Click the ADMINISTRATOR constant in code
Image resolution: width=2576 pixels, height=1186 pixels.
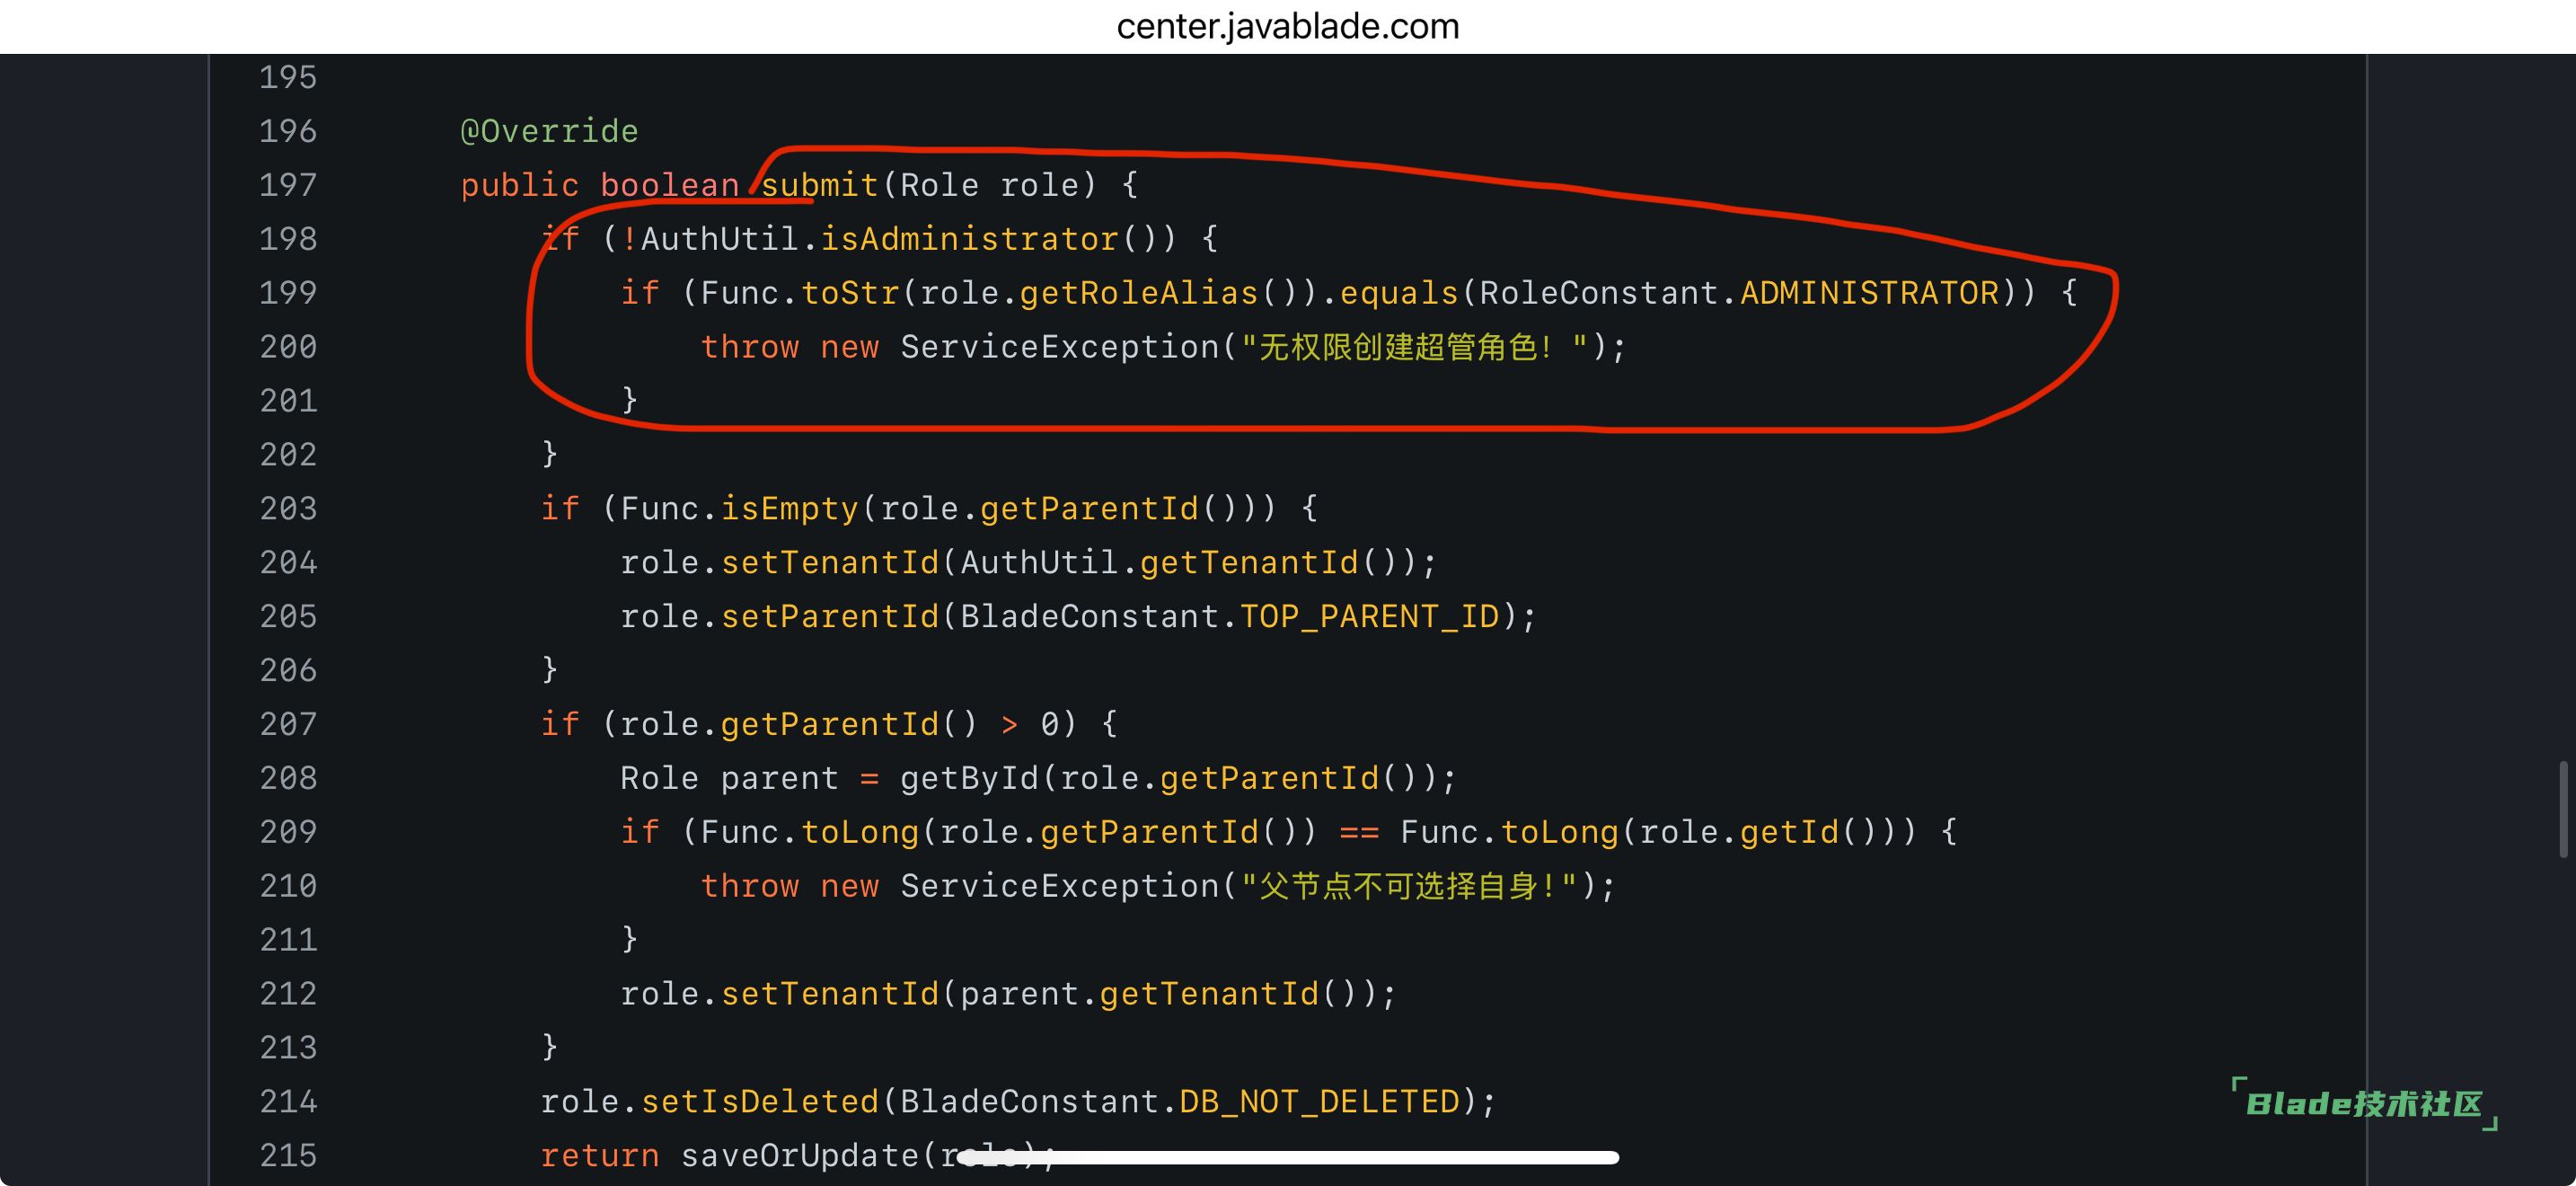(x=1868, y=293)
